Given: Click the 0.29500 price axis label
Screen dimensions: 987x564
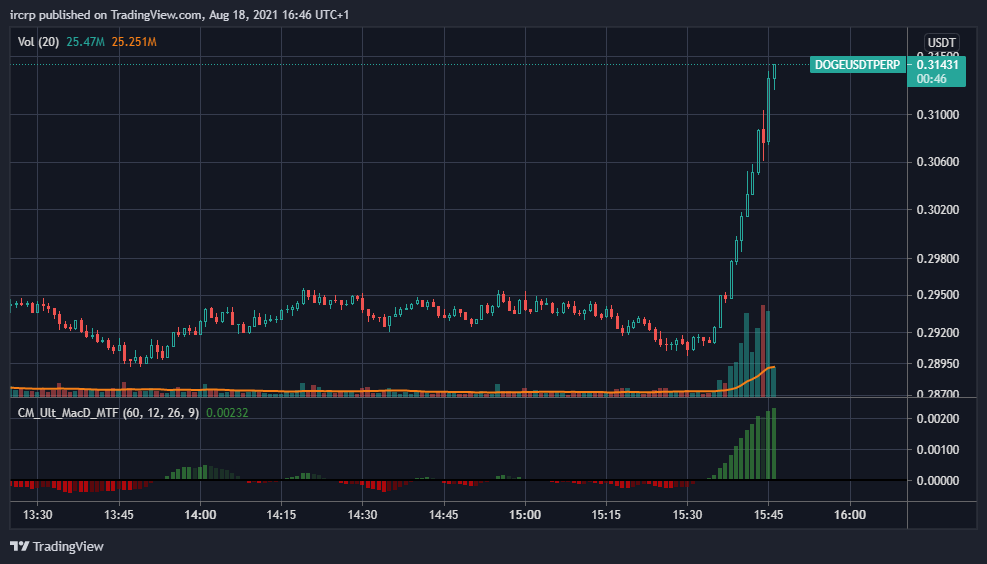Looking at the screenshot, I should pyautogui.click(x=938, y=295).
